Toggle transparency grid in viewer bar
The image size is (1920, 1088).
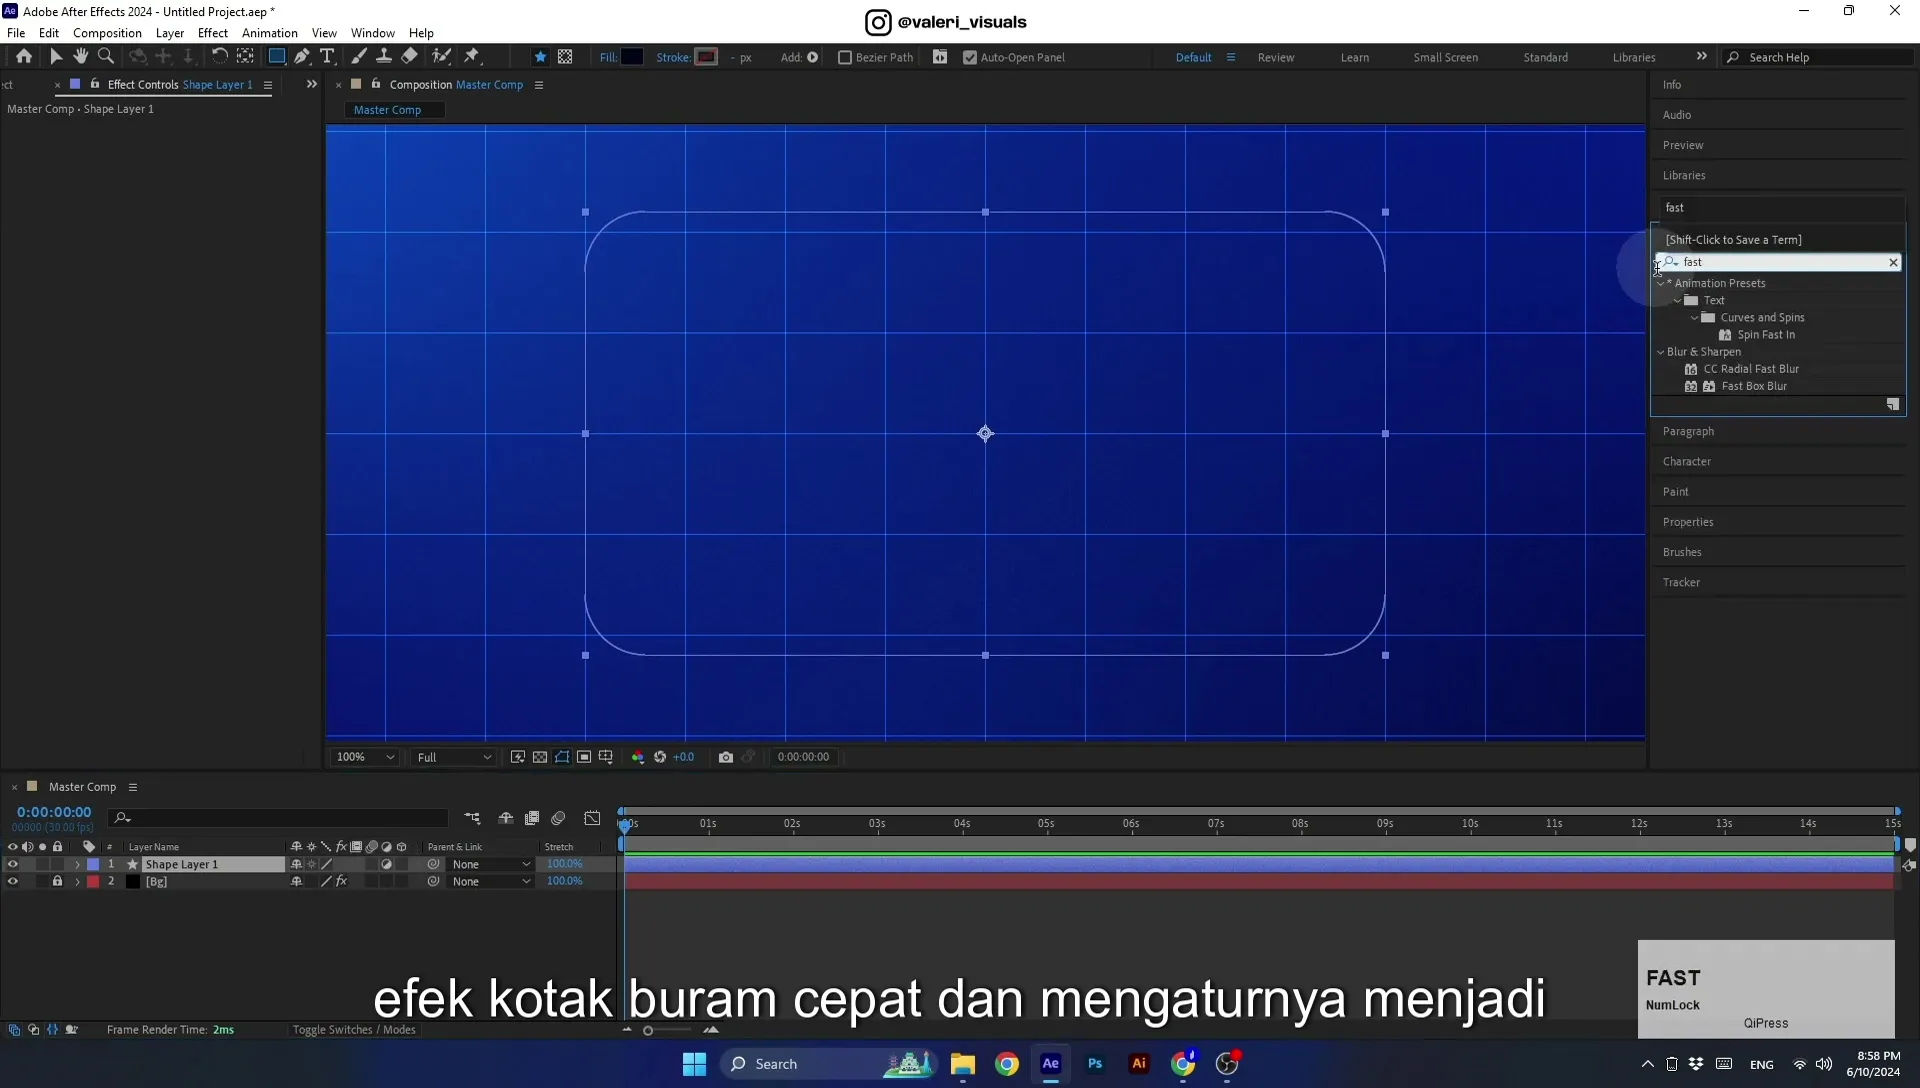(540, 757)
